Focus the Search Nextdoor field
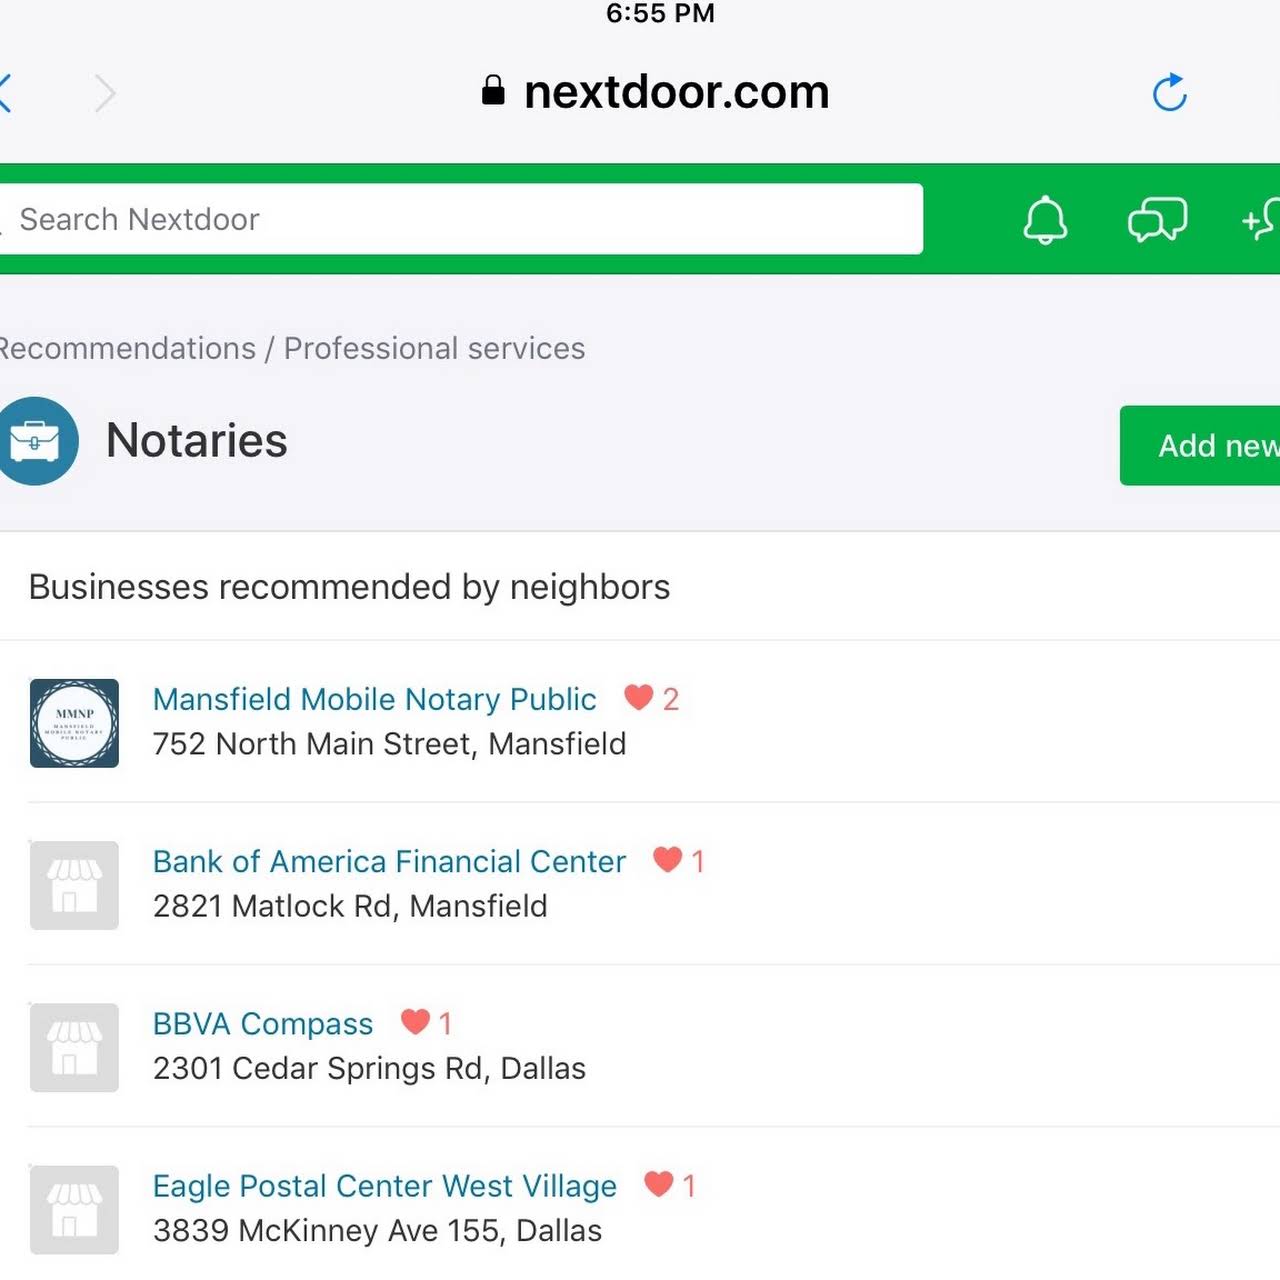This screenshot has height=1280, width=1280. (461, 219)
